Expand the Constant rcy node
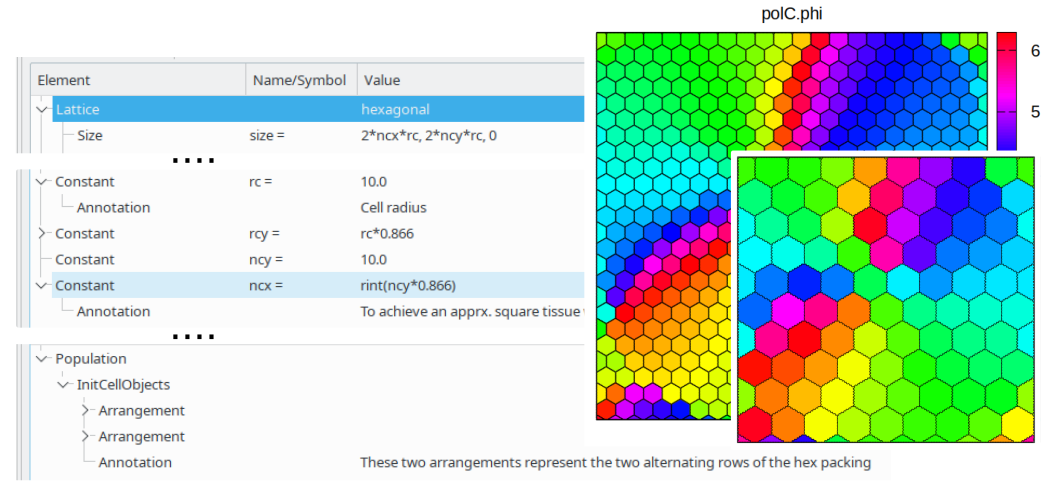Image resolution: width=1054 pixels, height=496 pixels. point(42,233)
